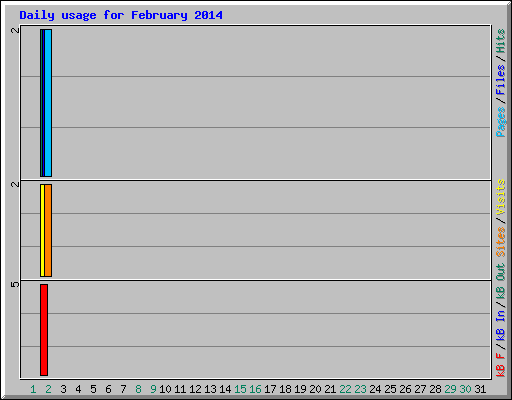Click green day label 16 on the date axis
Screen dimensions: 512x400
click(255, 389)
